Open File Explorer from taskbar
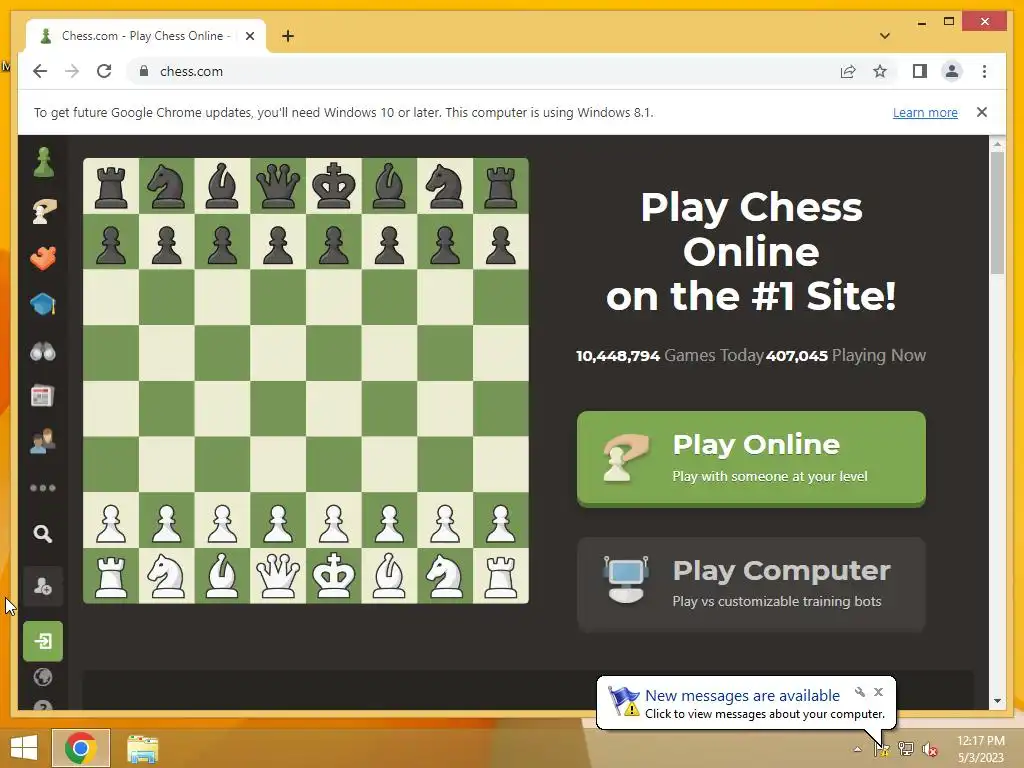 142,748
